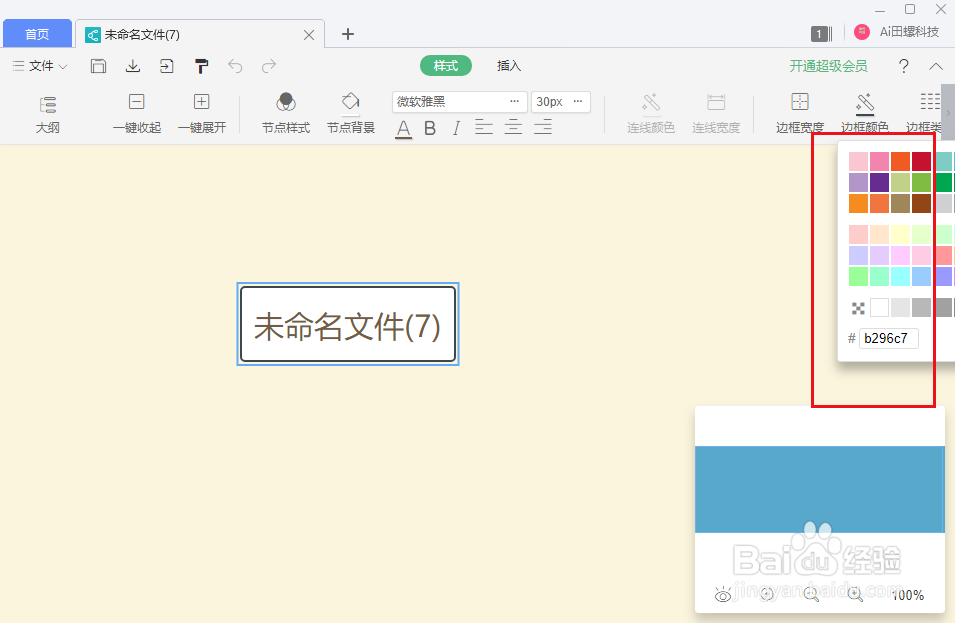This screenshot has width=955, height=623.
Task: Undo the last action
Action: click(x=235, y=66)
